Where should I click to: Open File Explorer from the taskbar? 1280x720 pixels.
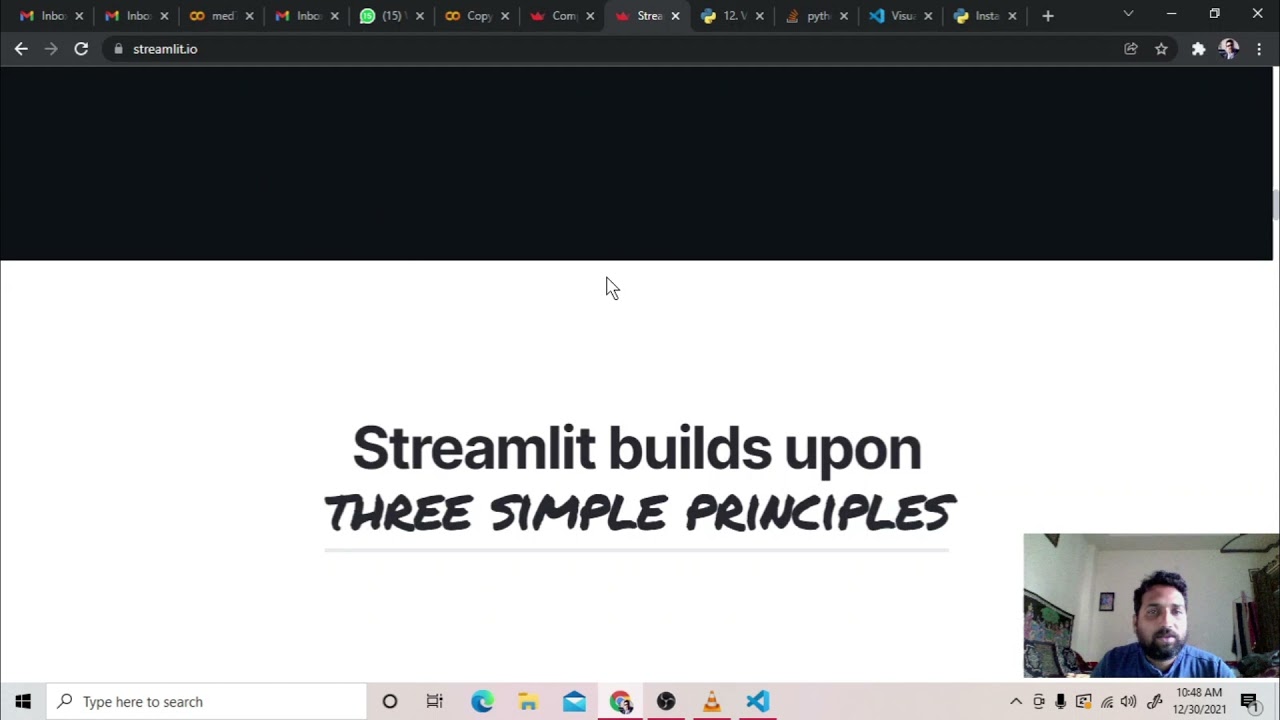click(x=528, y=701)
